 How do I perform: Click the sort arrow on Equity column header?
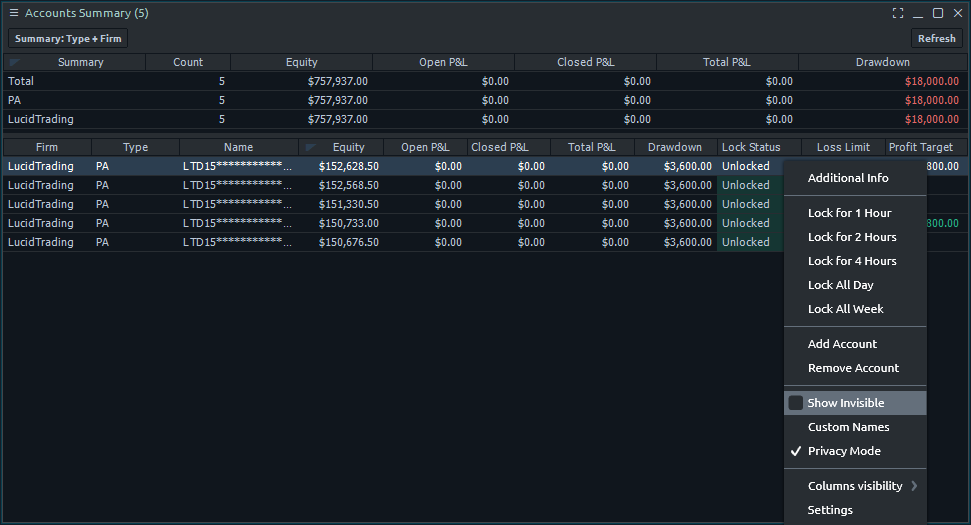pyautogui.click(x=311, y=147)
